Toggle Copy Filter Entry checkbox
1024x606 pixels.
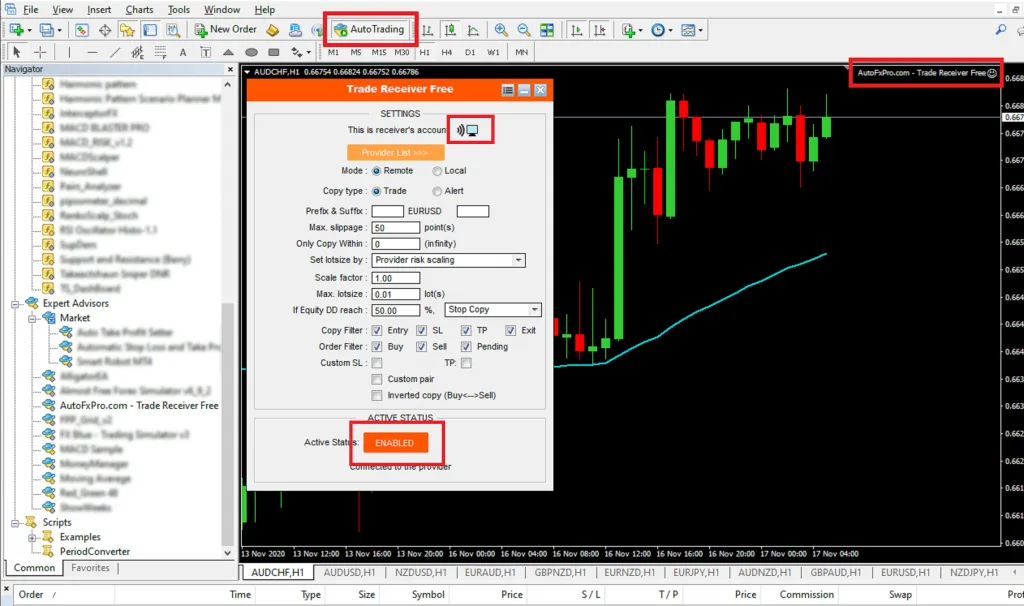(x=377, y=330)
